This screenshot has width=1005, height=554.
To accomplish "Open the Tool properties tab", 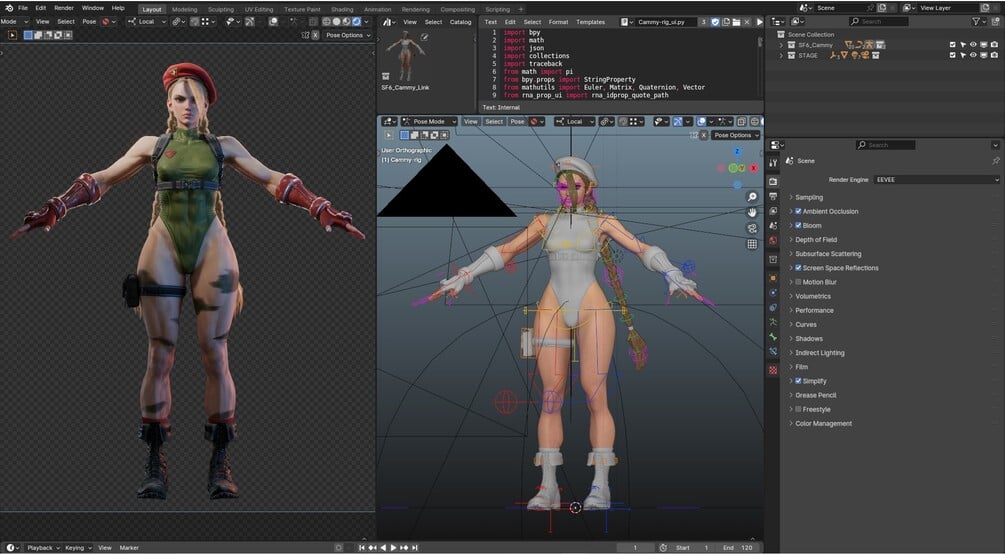I will coord(773,163).
